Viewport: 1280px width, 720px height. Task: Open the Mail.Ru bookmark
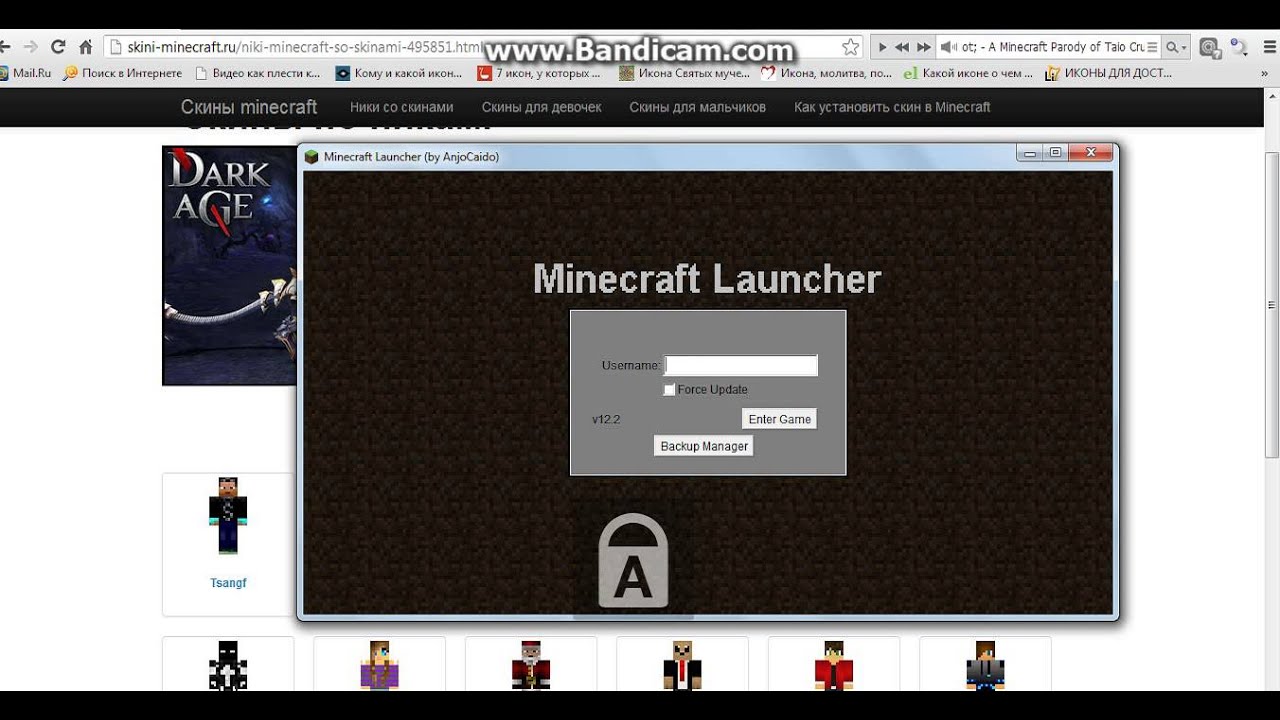25,73
